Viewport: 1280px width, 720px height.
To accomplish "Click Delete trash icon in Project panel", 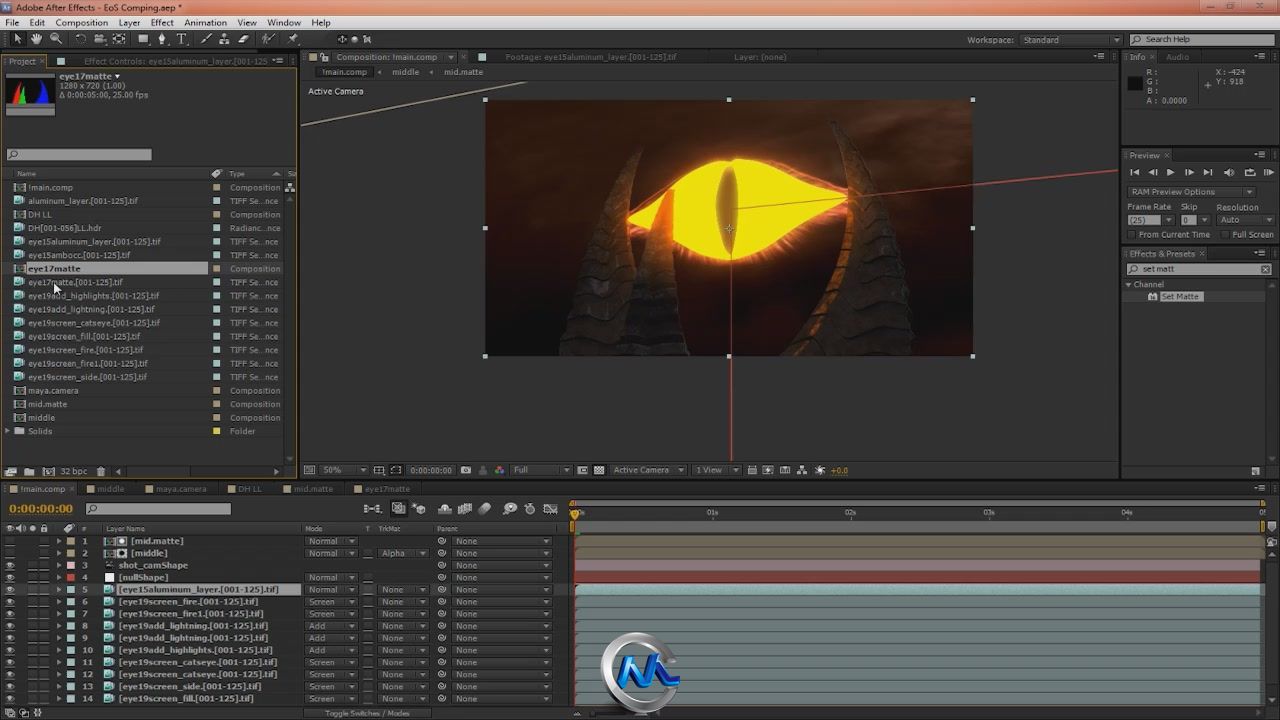I will (x=101, y=471).
